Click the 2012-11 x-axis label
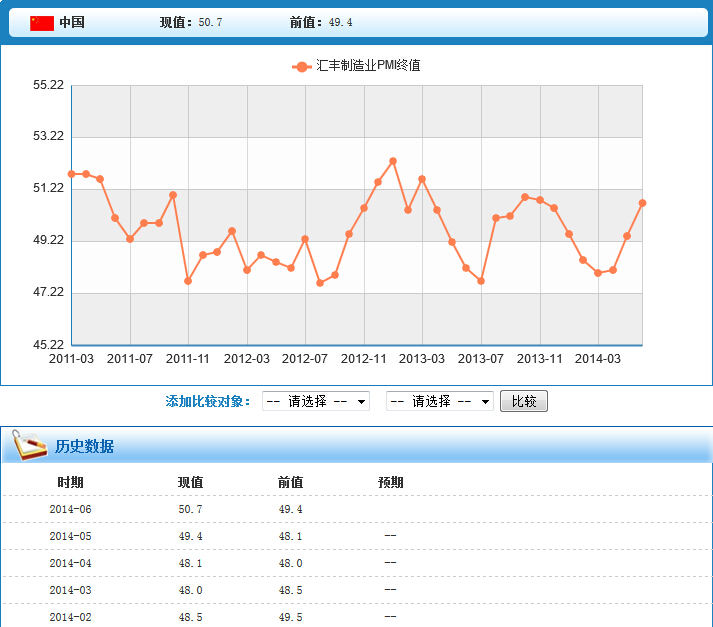This screenshot has width=713, height=627. point(364,359)
